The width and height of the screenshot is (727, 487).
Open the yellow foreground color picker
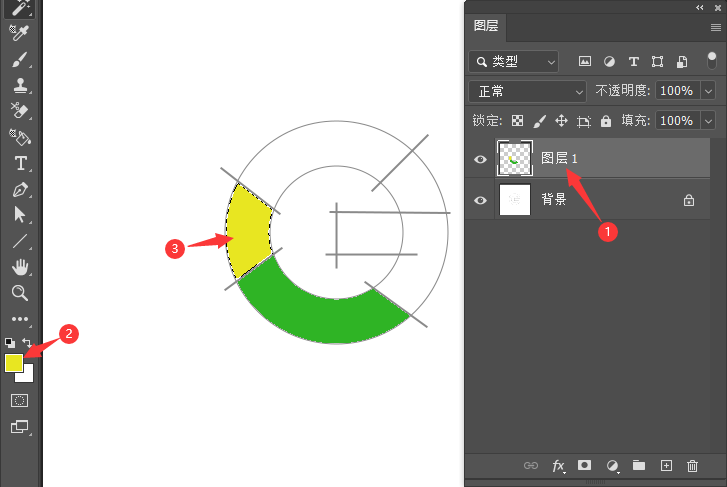coord(13,362)
